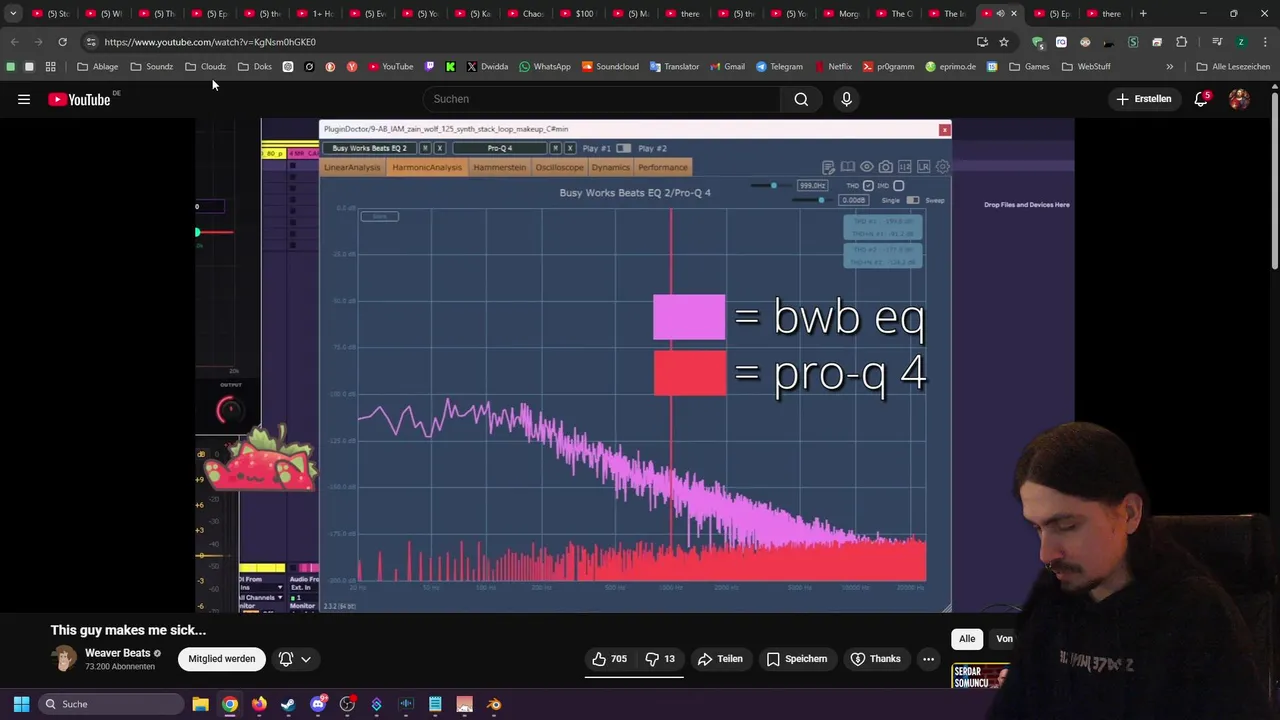Open Chrome extensions puzzle icon
1280x720 pixels.
tap(1182, 42)
